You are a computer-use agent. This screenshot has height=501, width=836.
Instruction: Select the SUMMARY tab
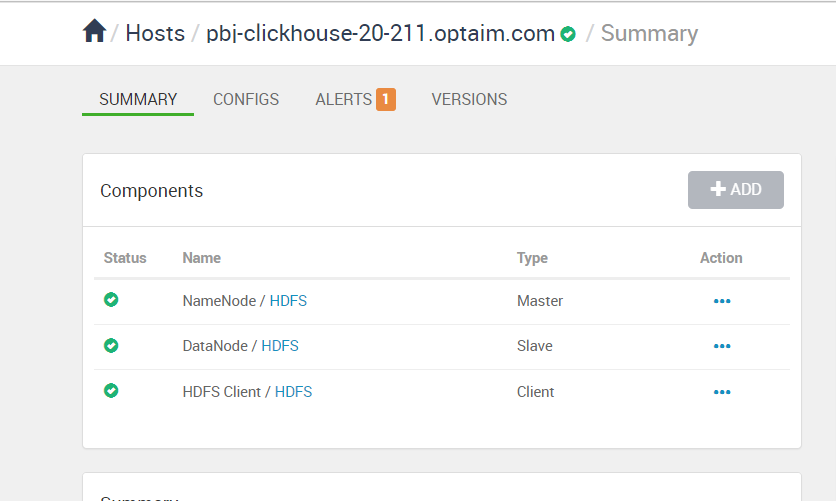138,99
